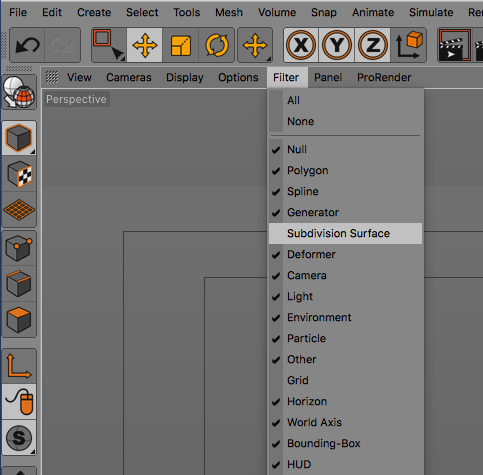483x475 pixels.
Task: Choose All in the Filter menu
Action: click(x=345, y=100)
